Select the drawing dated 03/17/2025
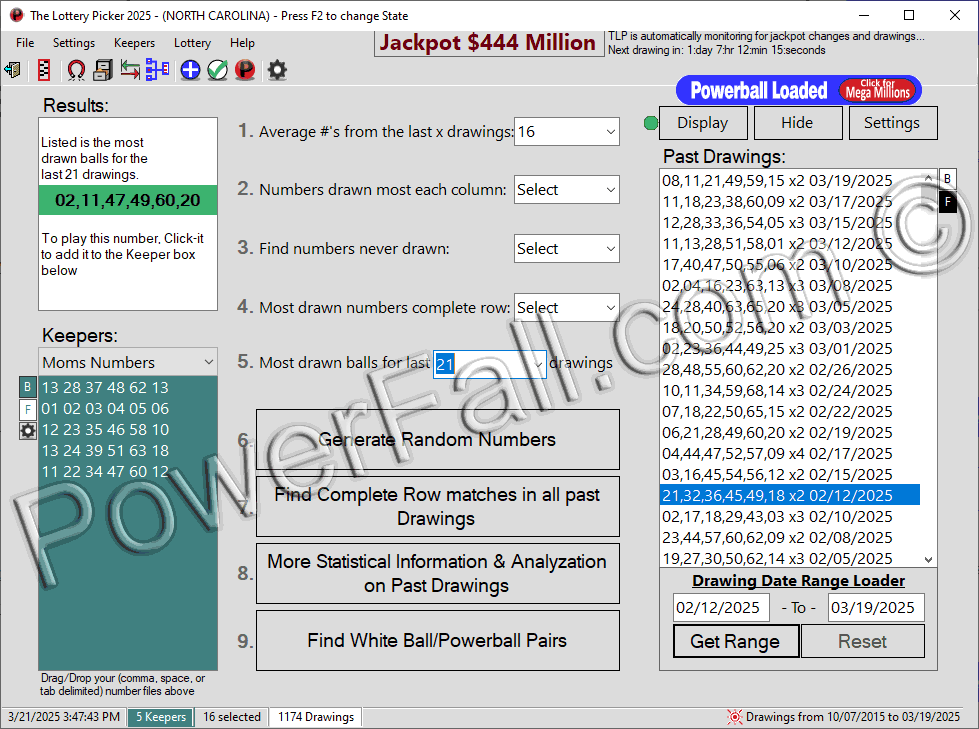 pyautogui.click(x=790, y=202)
